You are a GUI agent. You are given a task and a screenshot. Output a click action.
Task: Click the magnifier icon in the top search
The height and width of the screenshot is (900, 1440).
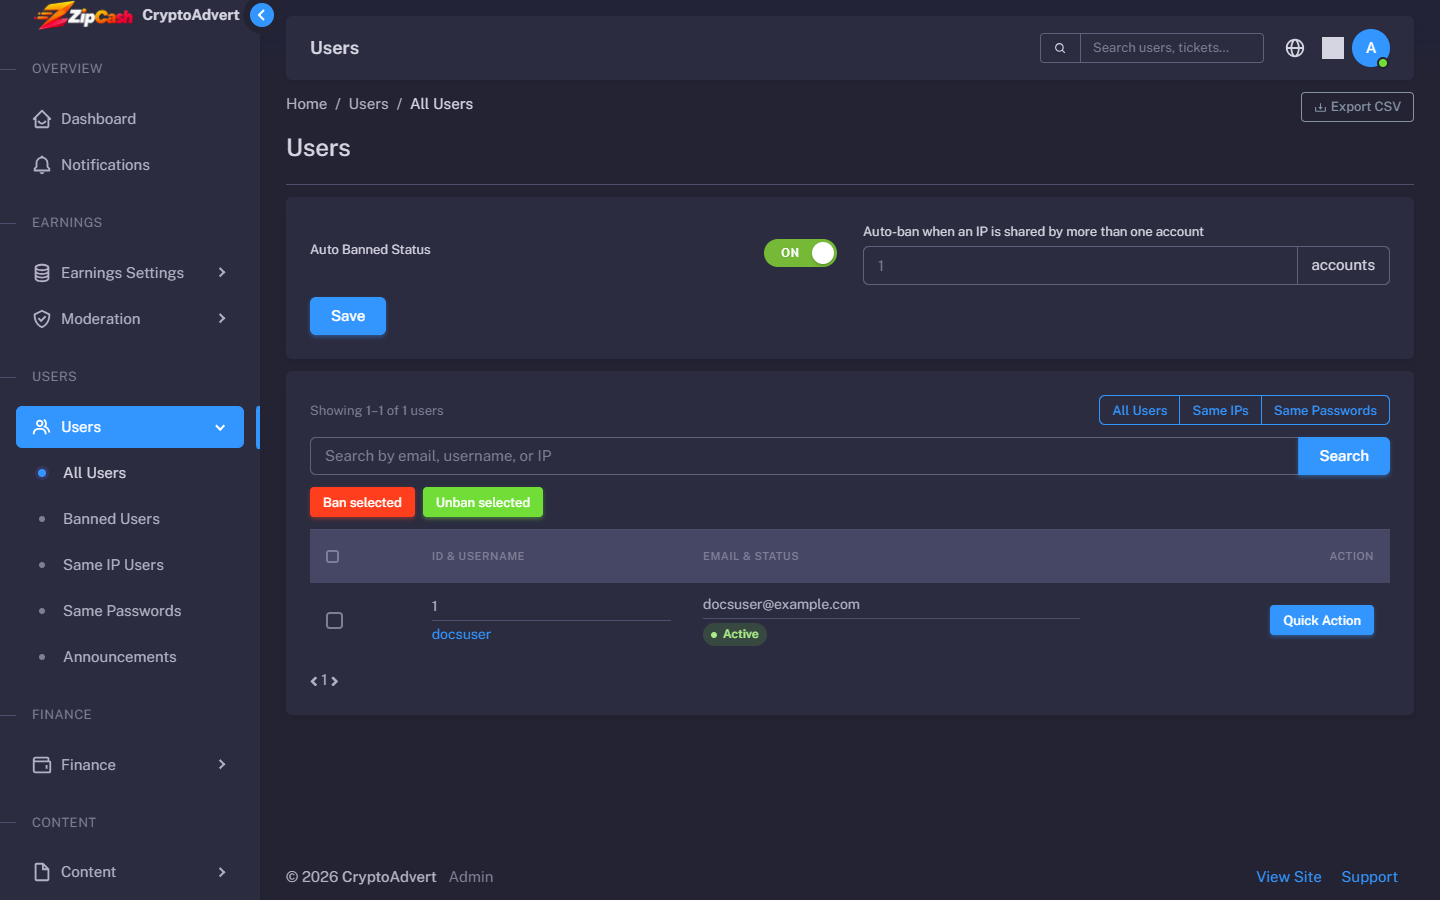[1060, 48]
